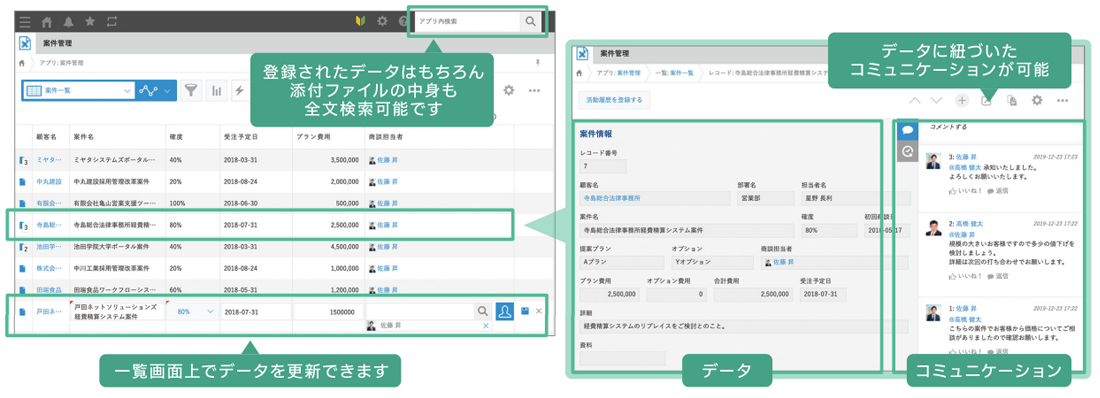Open the gear settings icon in the dark header

click(x=382, y=22)
